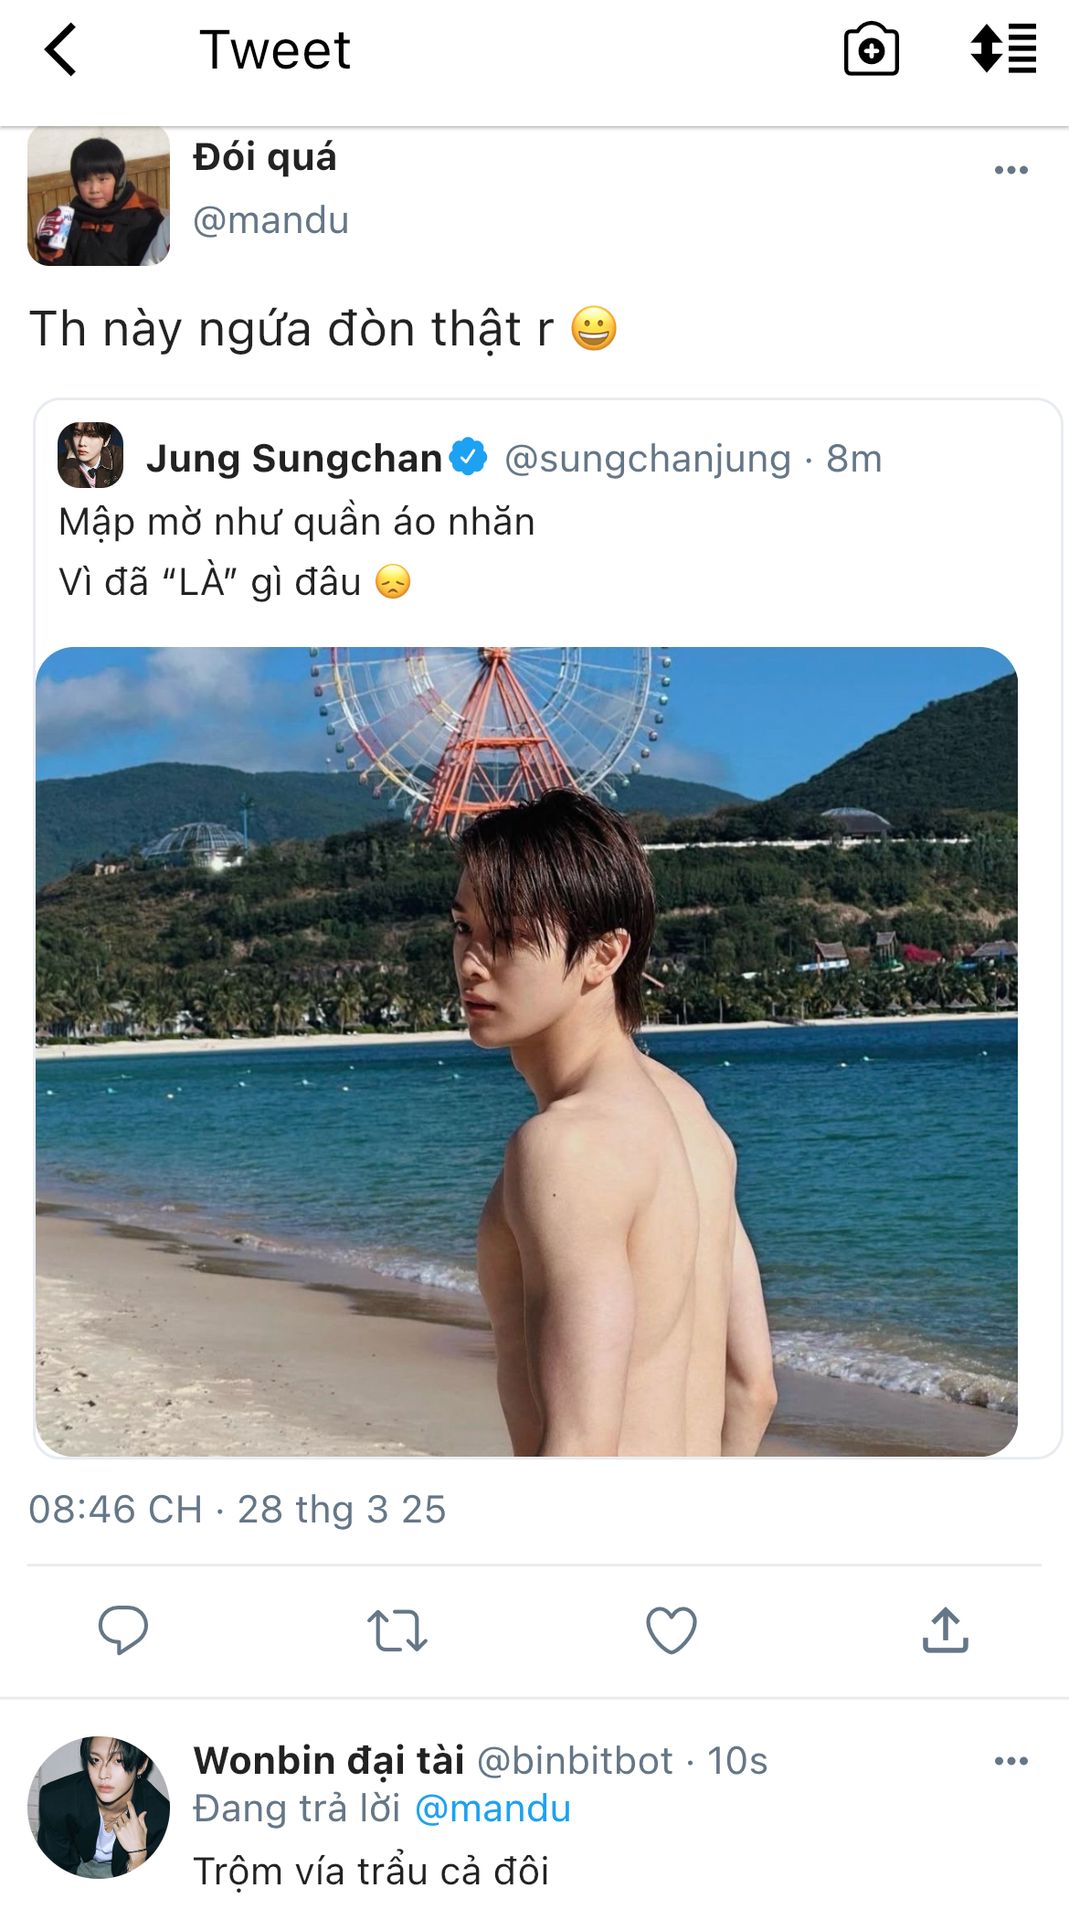This screenshot has height=1920, width=1069.
Task: Tap the blue verified badge
Action: 468,456
